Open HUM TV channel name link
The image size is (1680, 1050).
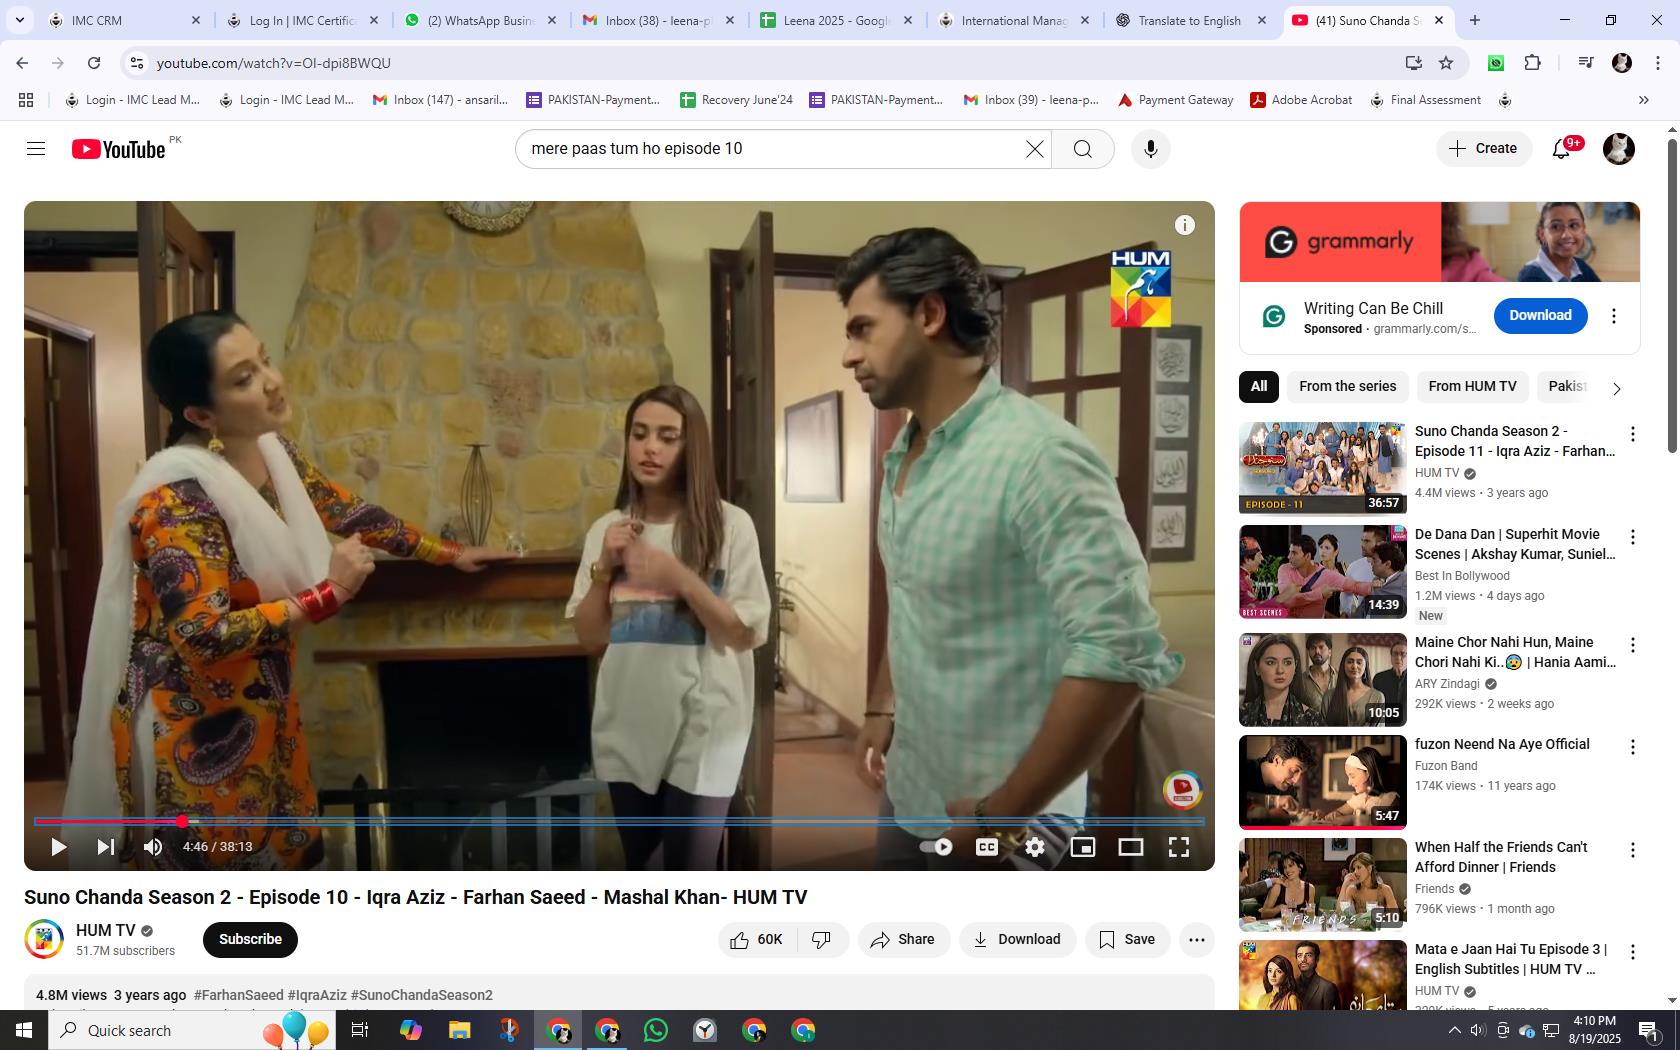106,930
